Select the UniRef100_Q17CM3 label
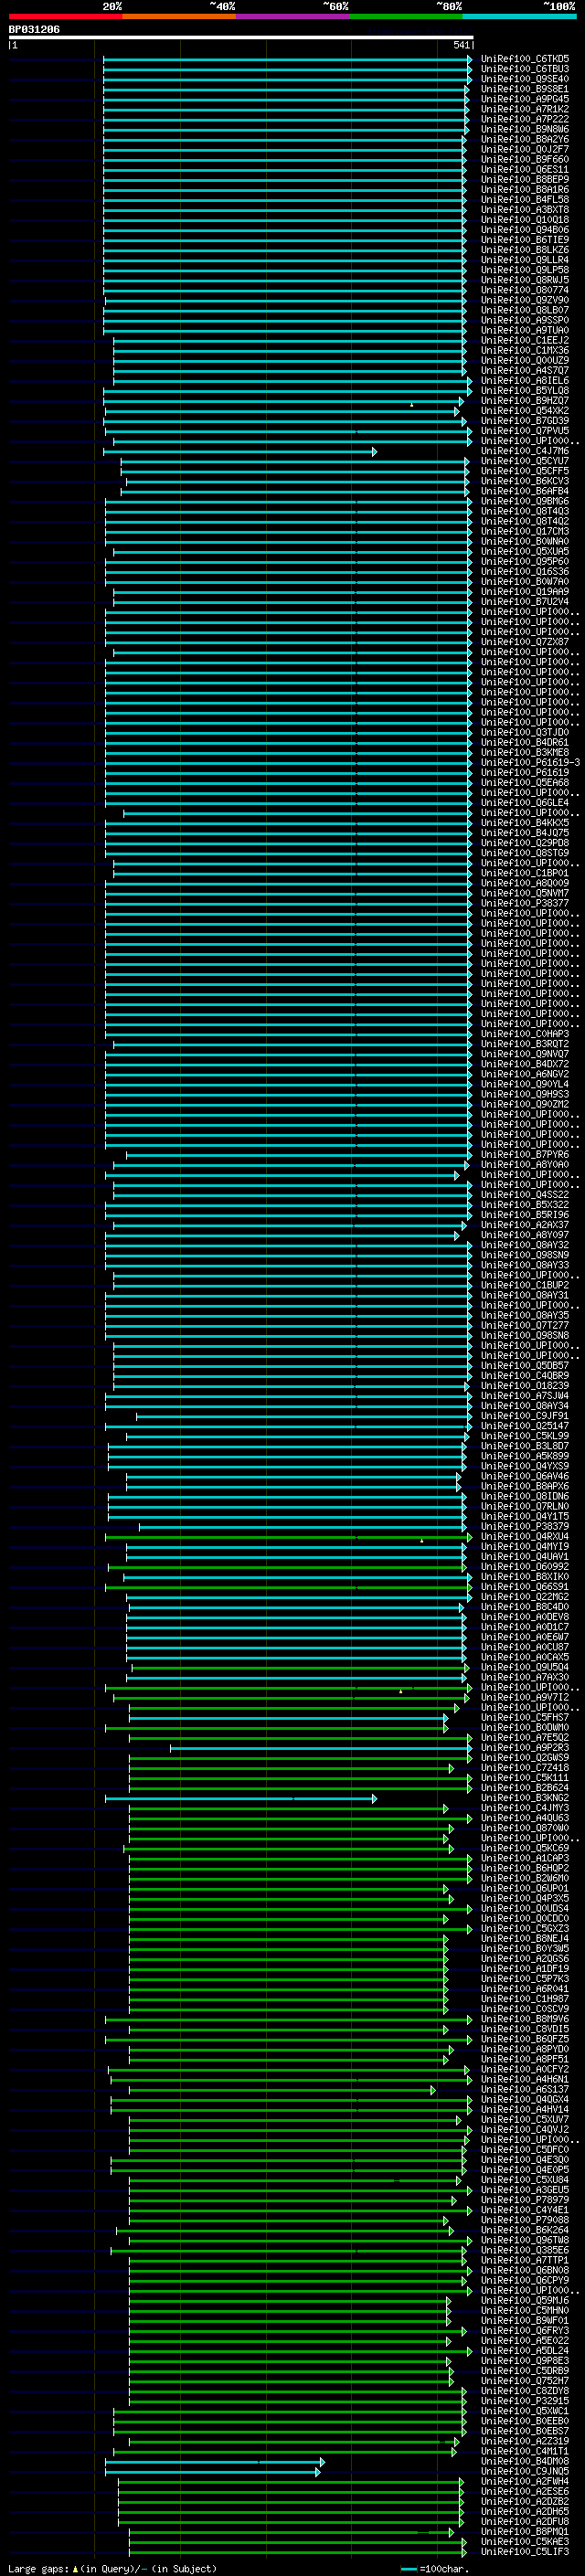This screenshot has height=2576, width=585. click(525, 532)
